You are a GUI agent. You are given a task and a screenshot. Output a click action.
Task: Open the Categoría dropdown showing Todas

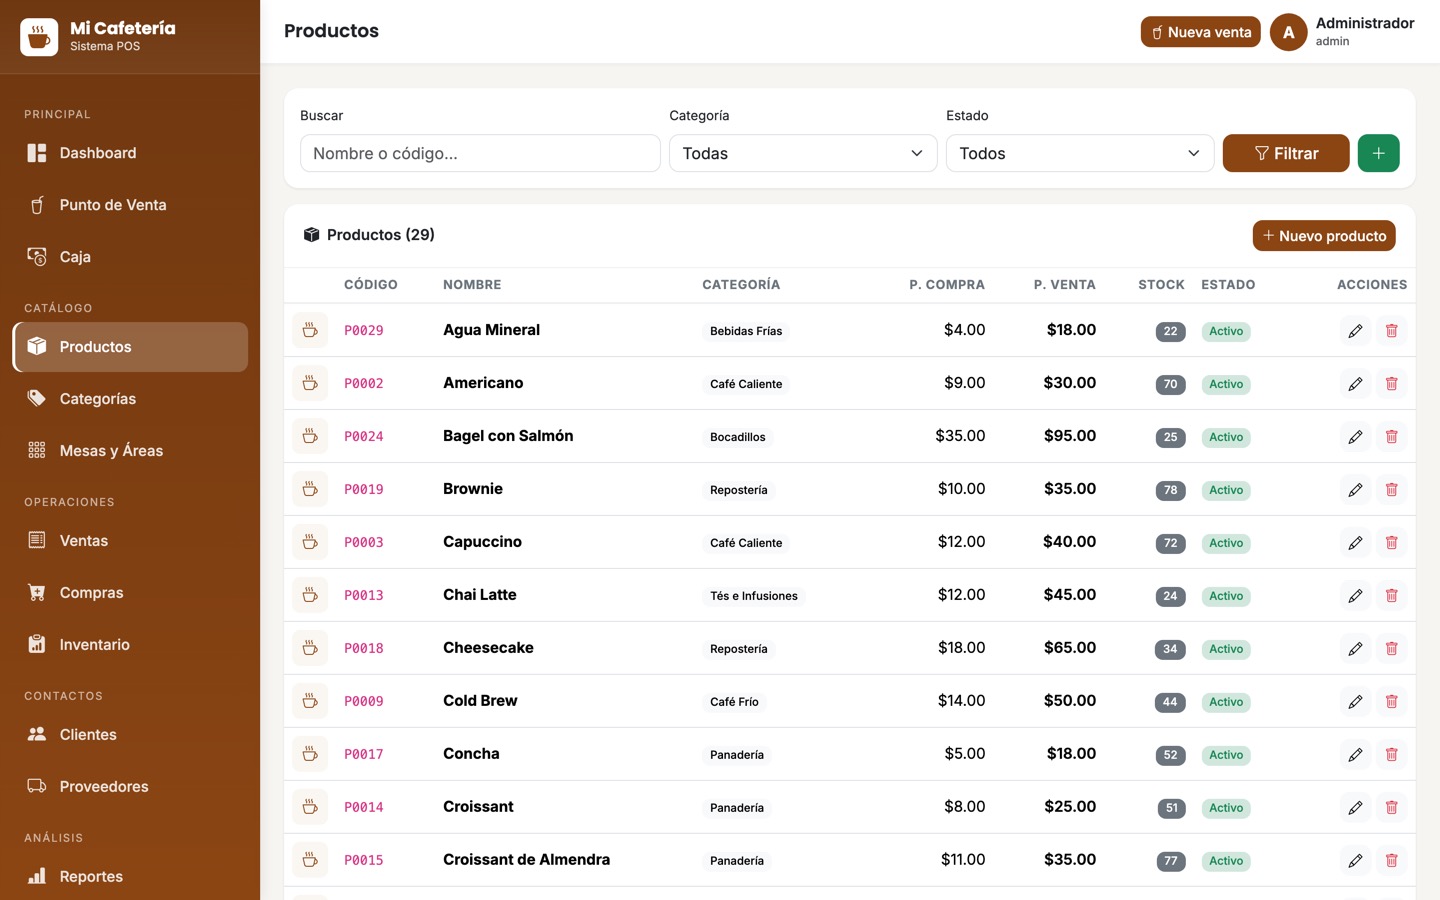click(803, 153)
